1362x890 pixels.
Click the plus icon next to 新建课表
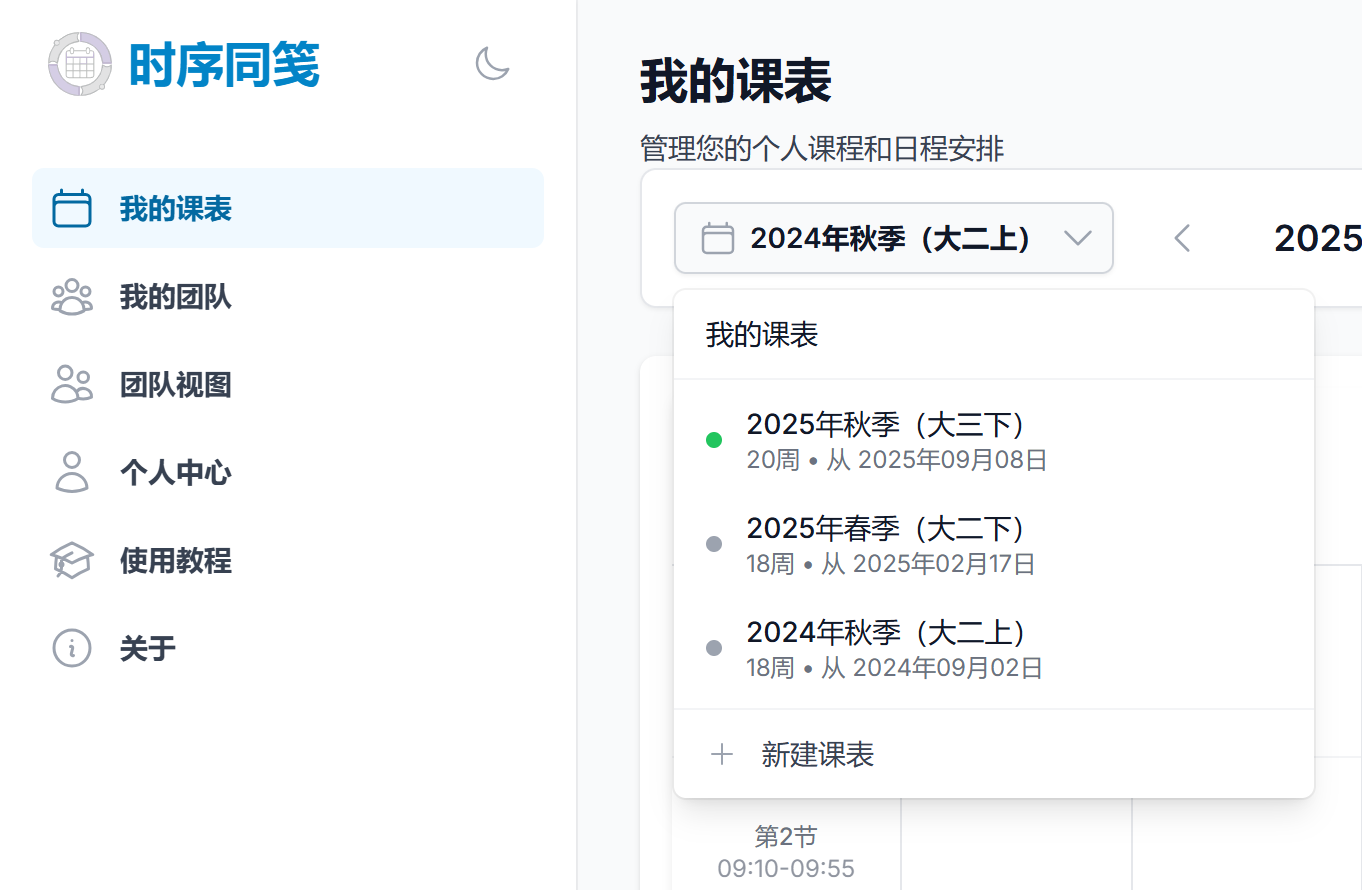[x=721, y=754]
